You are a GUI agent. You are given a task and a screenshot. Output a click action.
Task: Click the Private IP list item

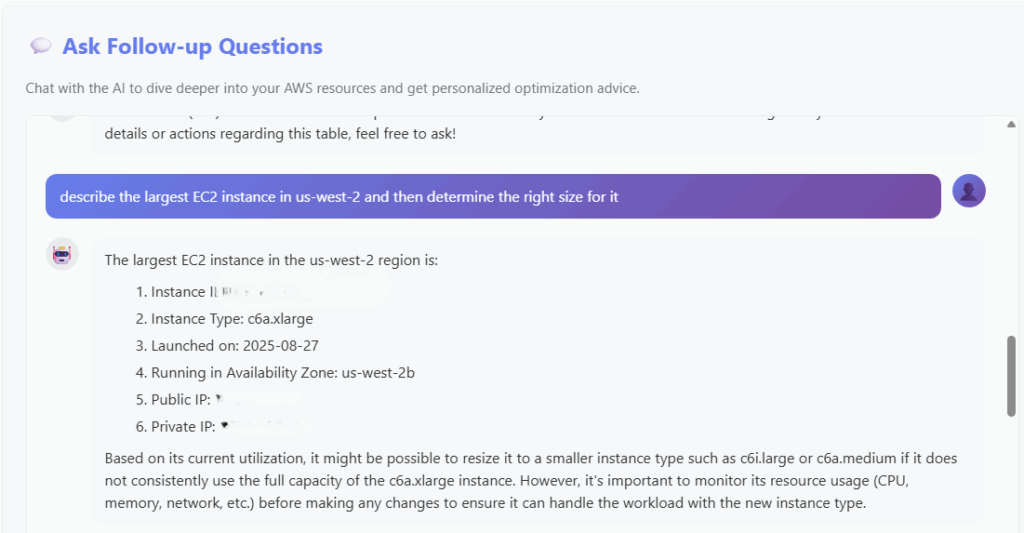184,427
